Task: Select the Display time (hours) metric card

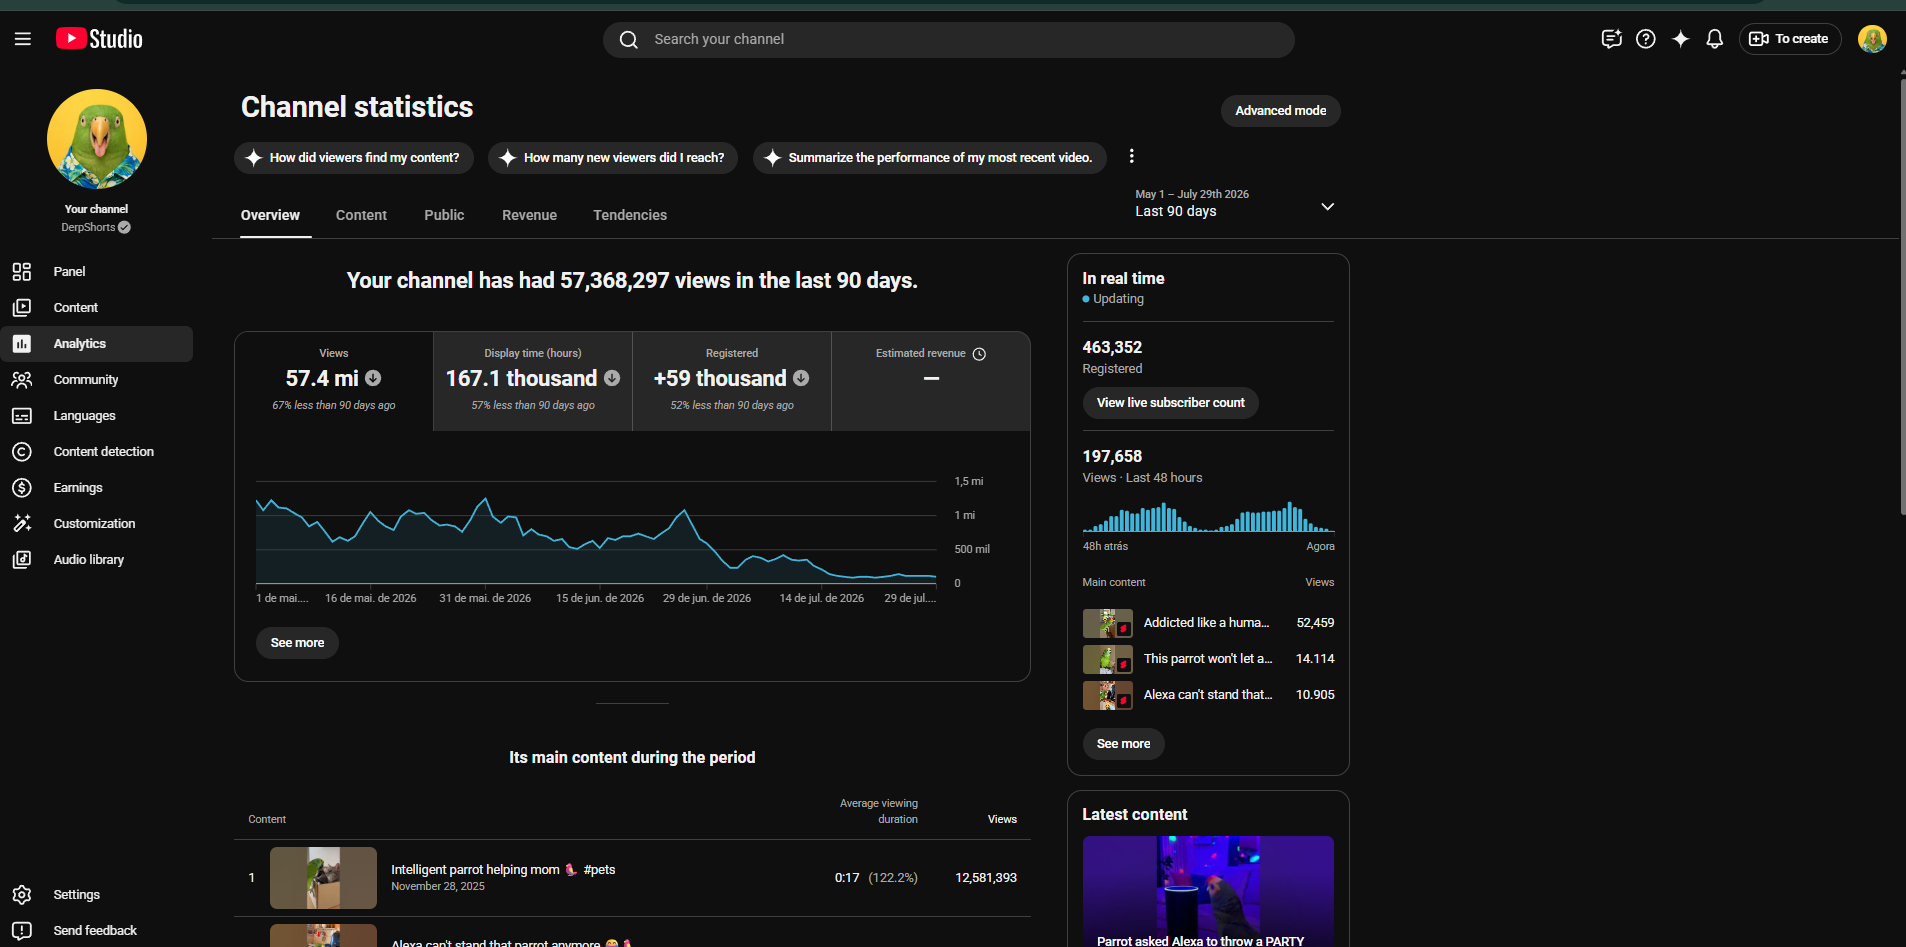Action: [533, 381]
